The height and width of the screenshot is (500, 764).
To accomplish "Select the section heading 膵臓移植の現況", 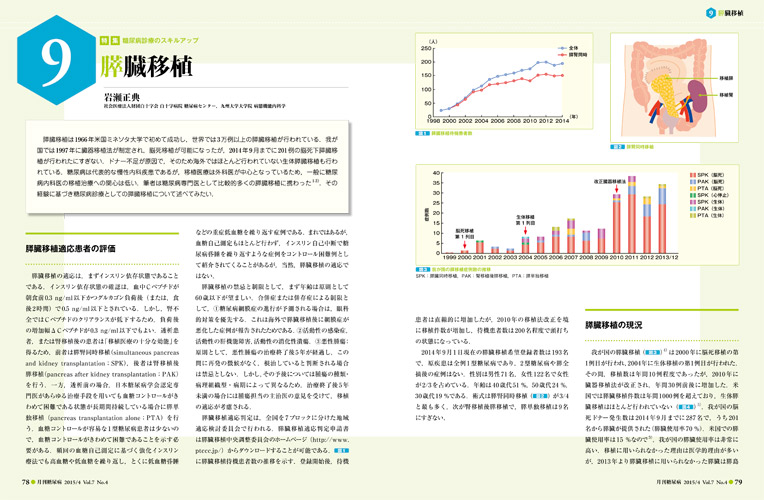I will [613, 325].
